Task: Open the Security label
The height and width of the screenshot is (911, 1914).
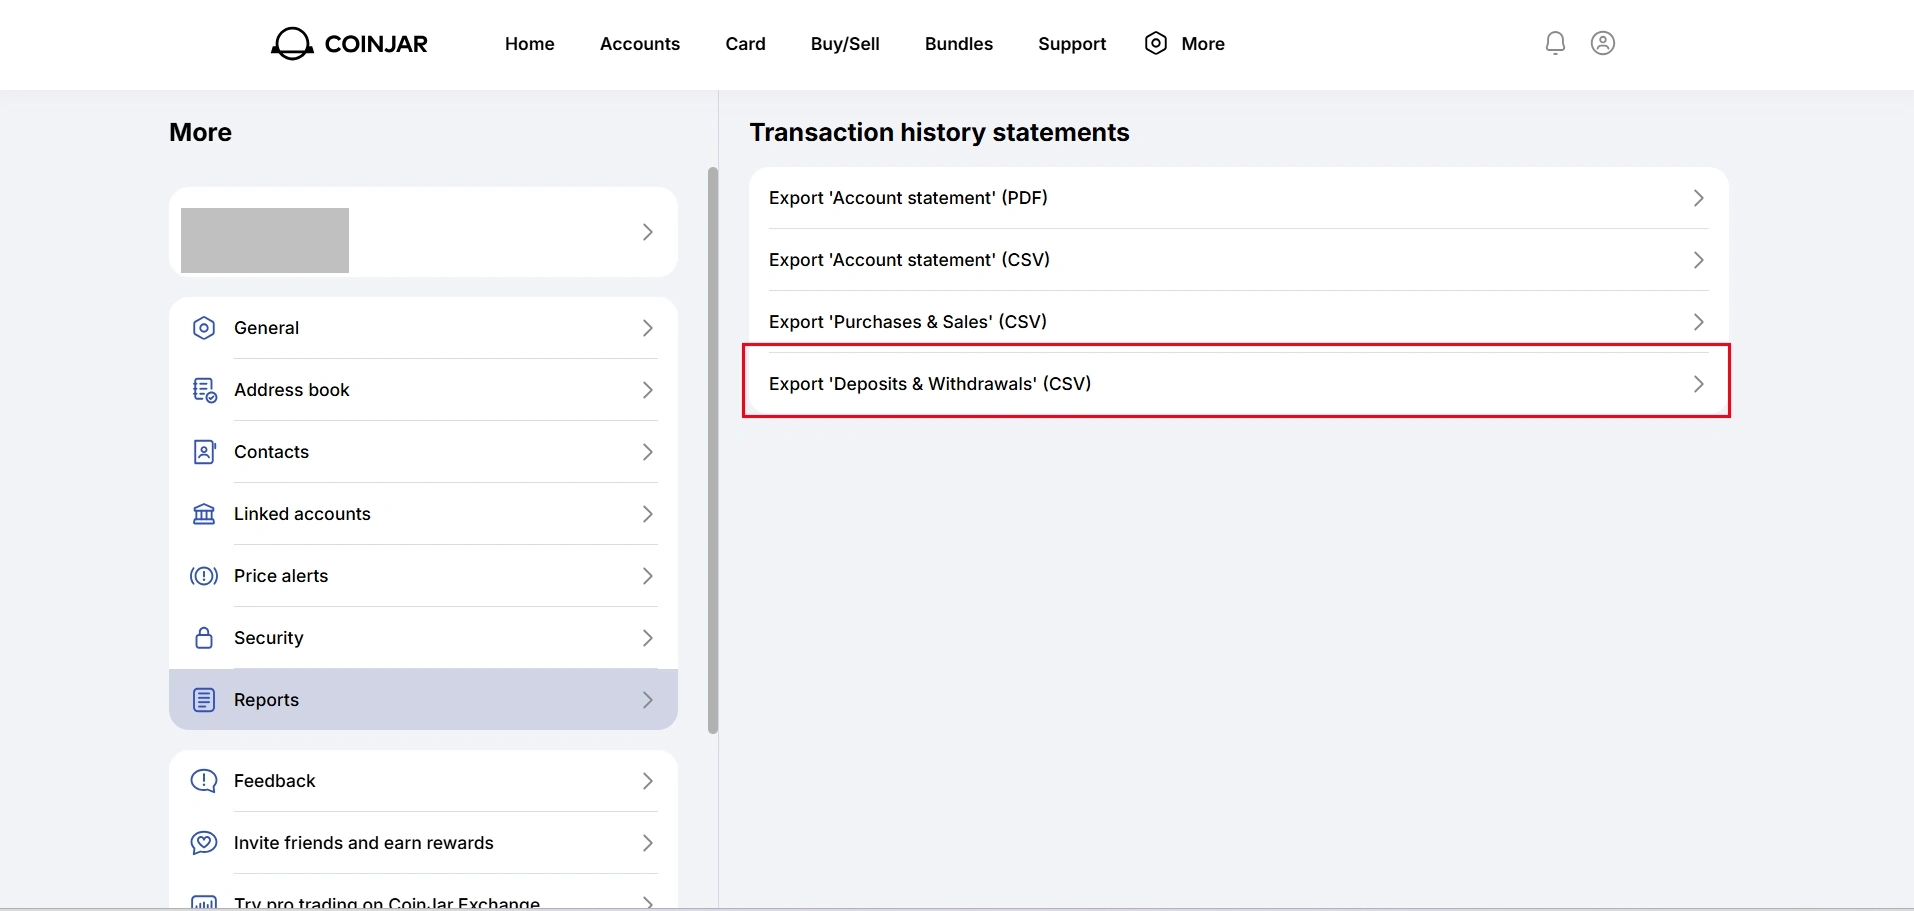Action: 269,638
